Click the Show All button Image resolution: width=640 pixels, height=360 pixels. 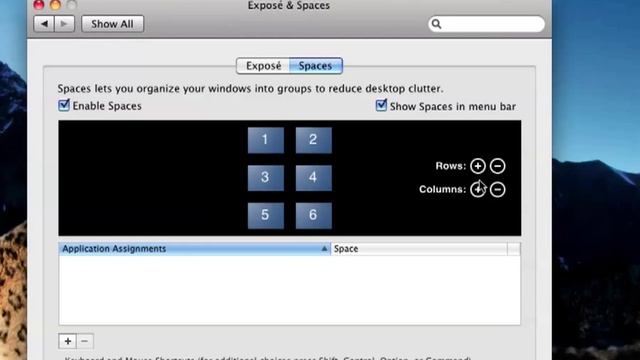coord(112,24)
